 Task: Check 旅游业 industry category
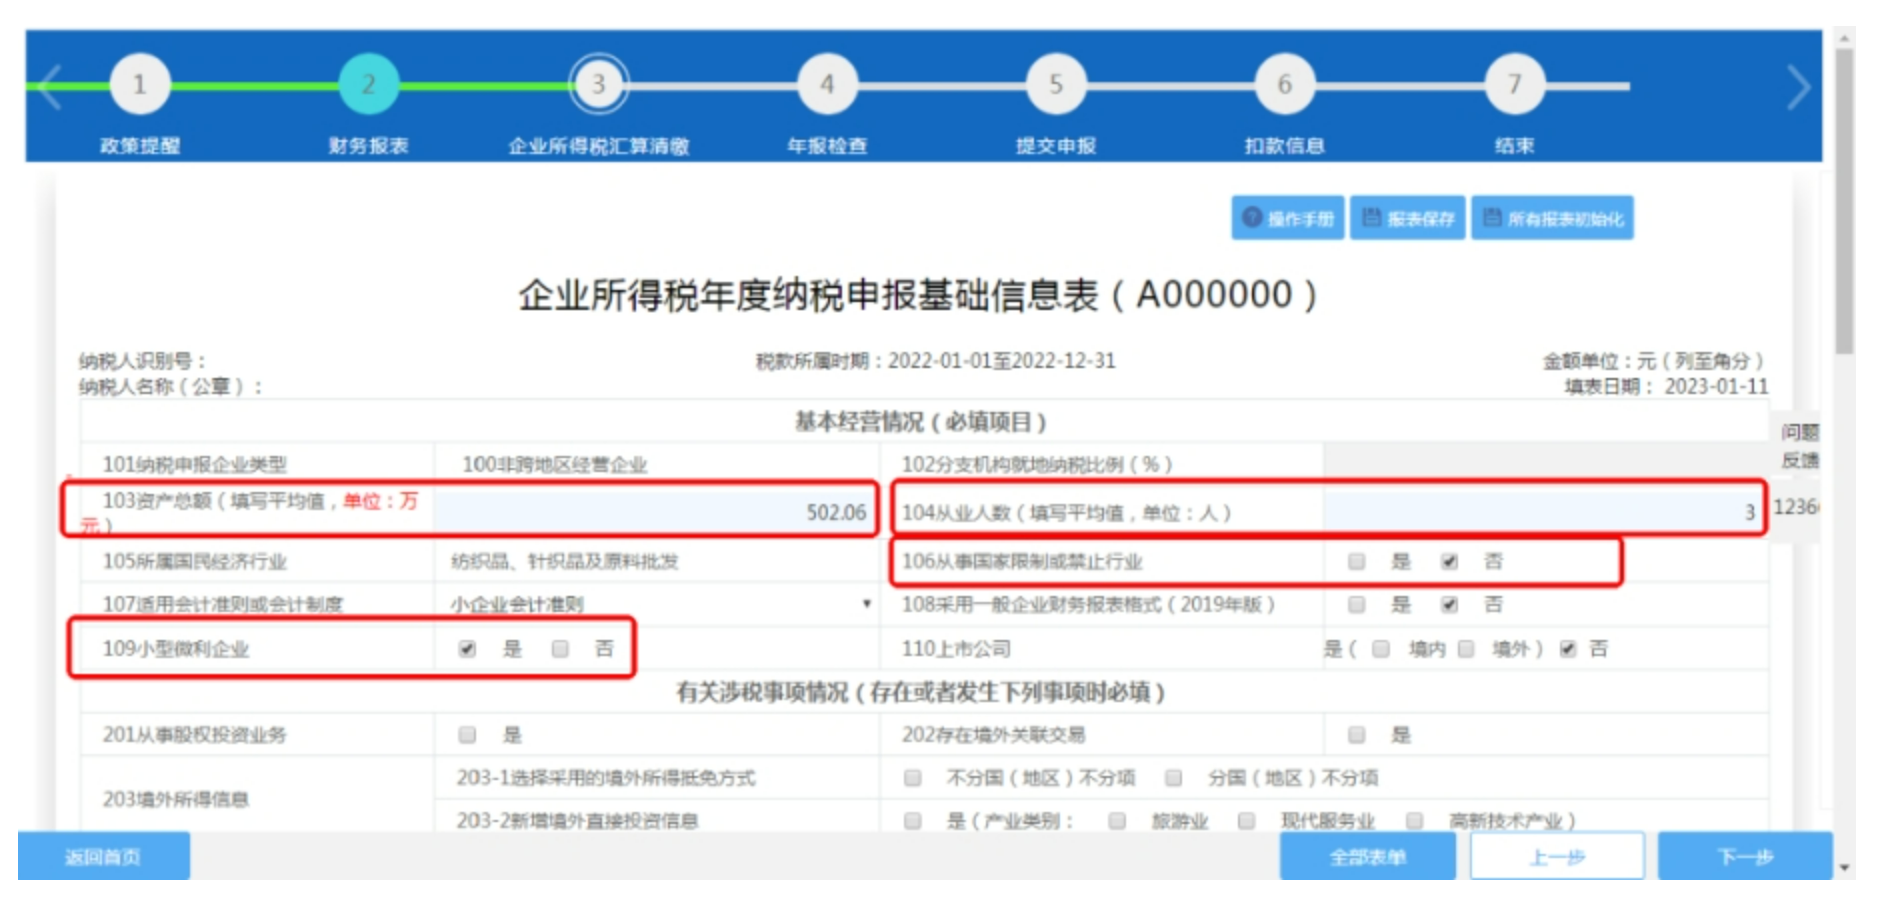1117,821
